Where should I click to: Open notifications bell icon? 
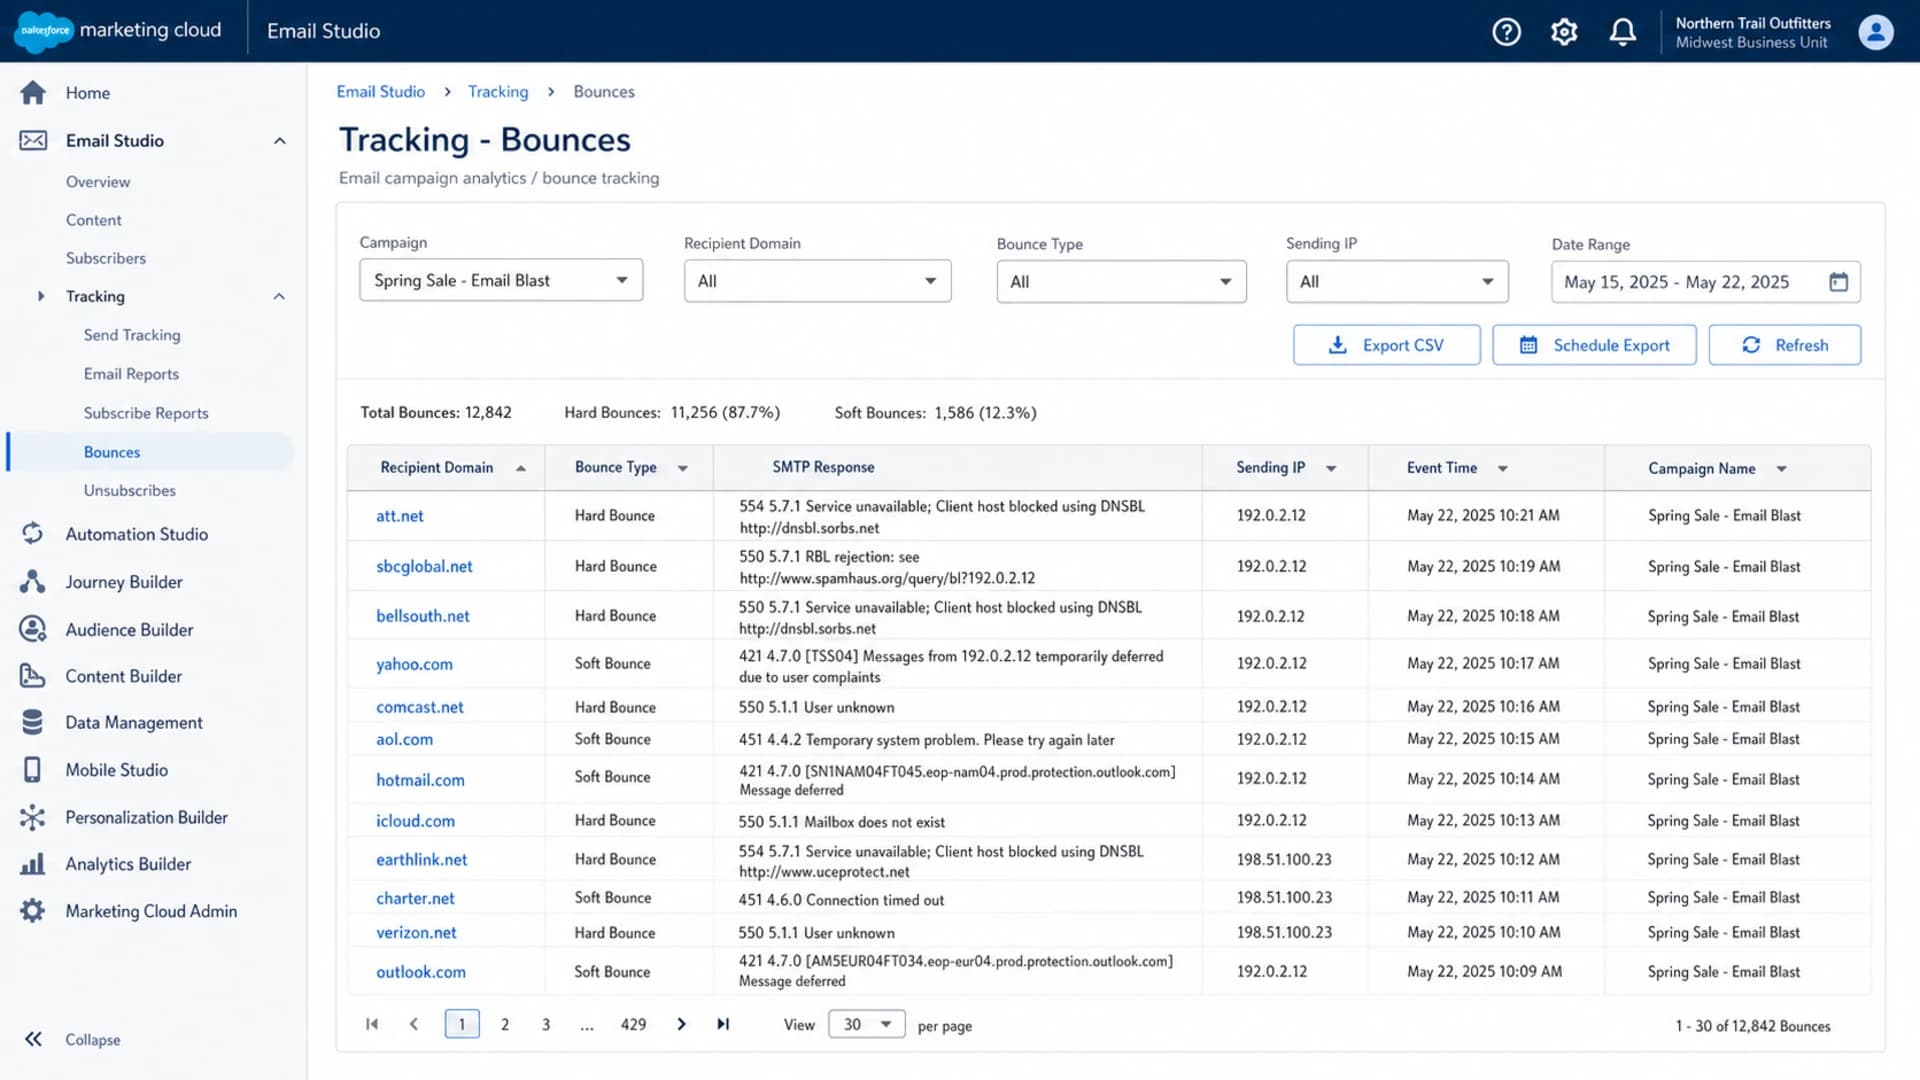[1622, 32]
